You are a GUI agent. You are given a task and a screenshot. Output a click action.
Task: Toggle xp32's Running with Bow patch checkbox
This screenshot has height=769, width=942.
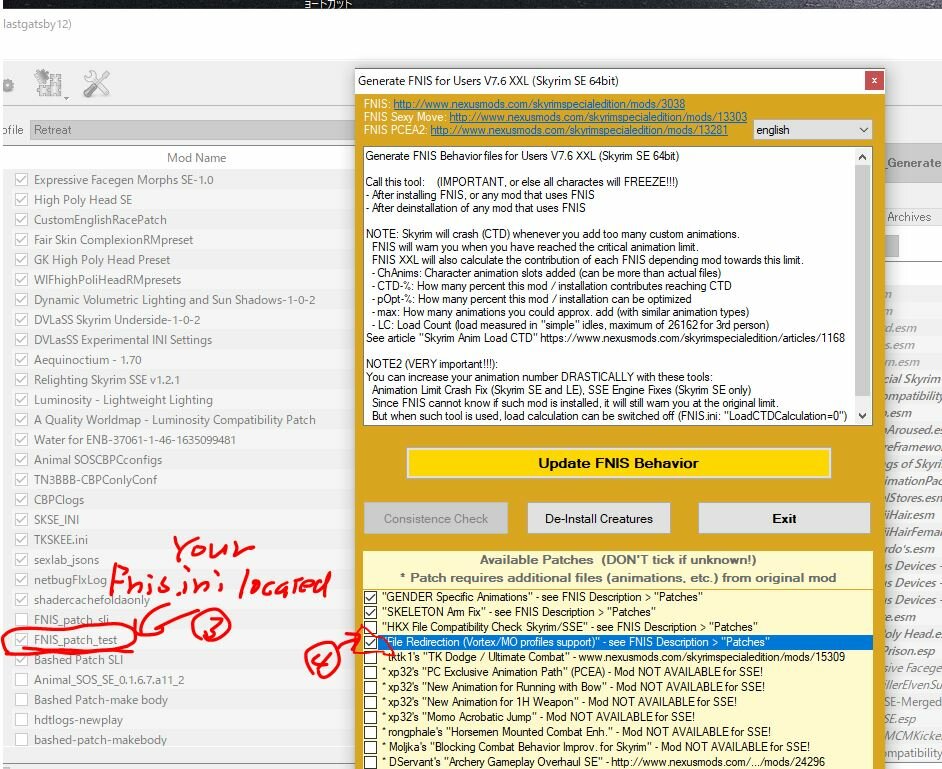[x=371, y=687]
